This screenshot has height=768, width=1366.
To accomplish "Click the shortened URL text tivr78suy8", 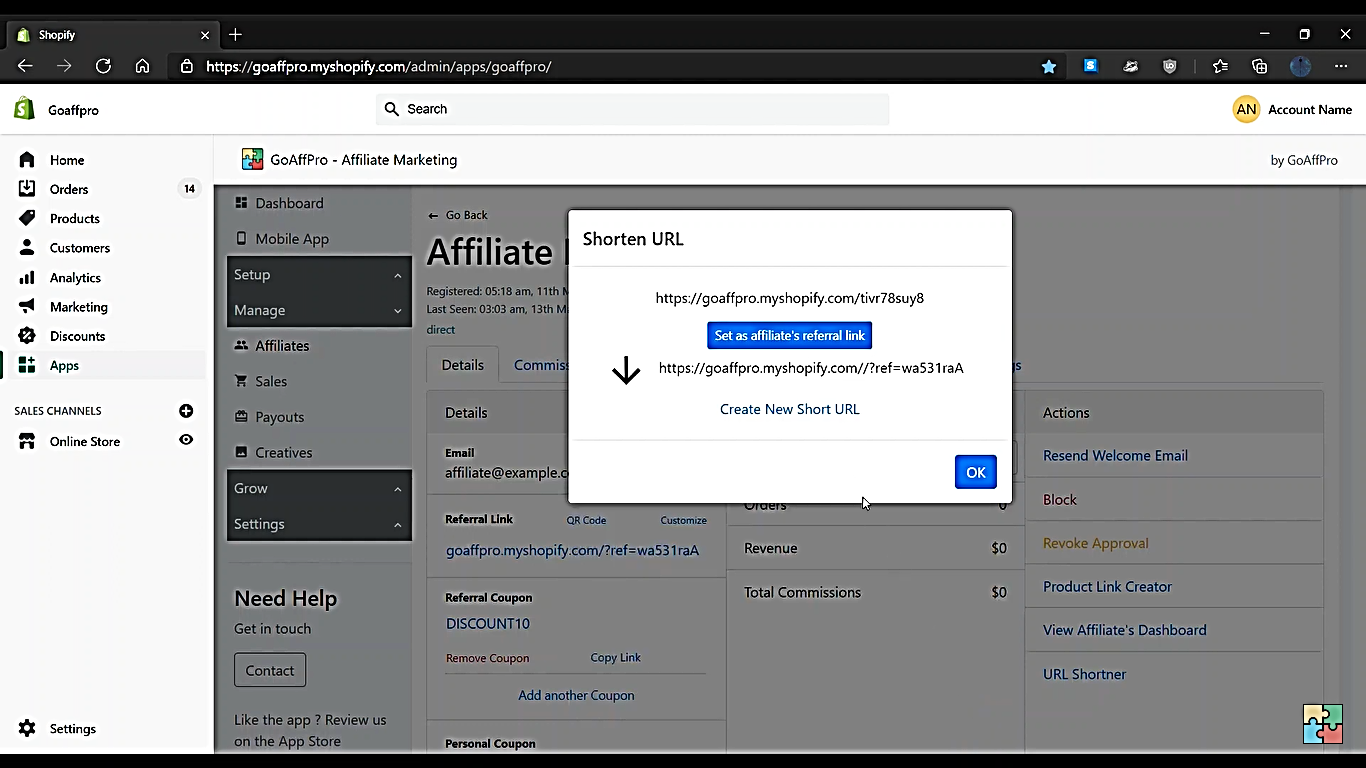I will coord(790,298).
